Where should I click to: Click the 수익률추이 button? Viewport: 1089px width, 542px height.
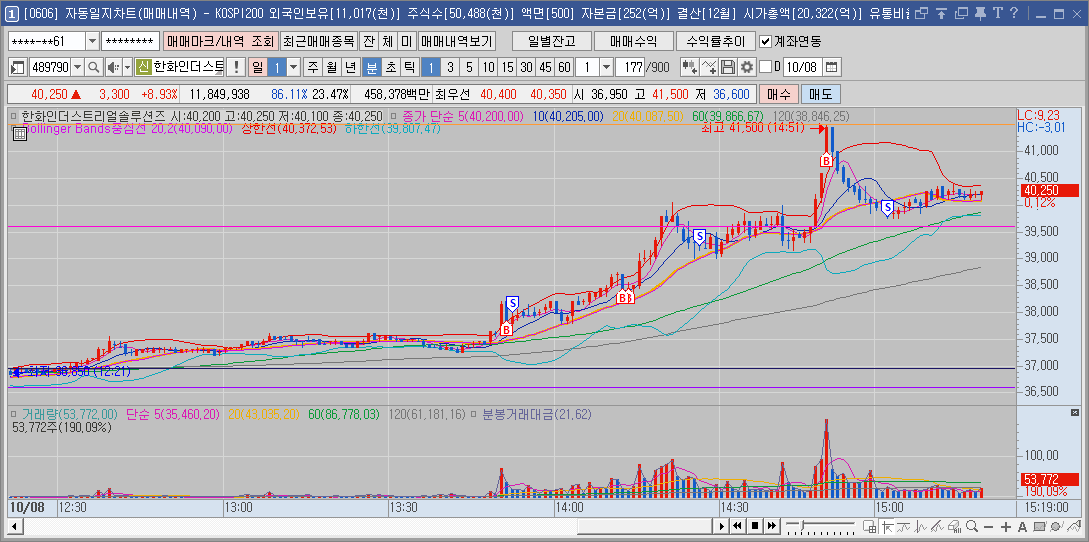point(715,41)
